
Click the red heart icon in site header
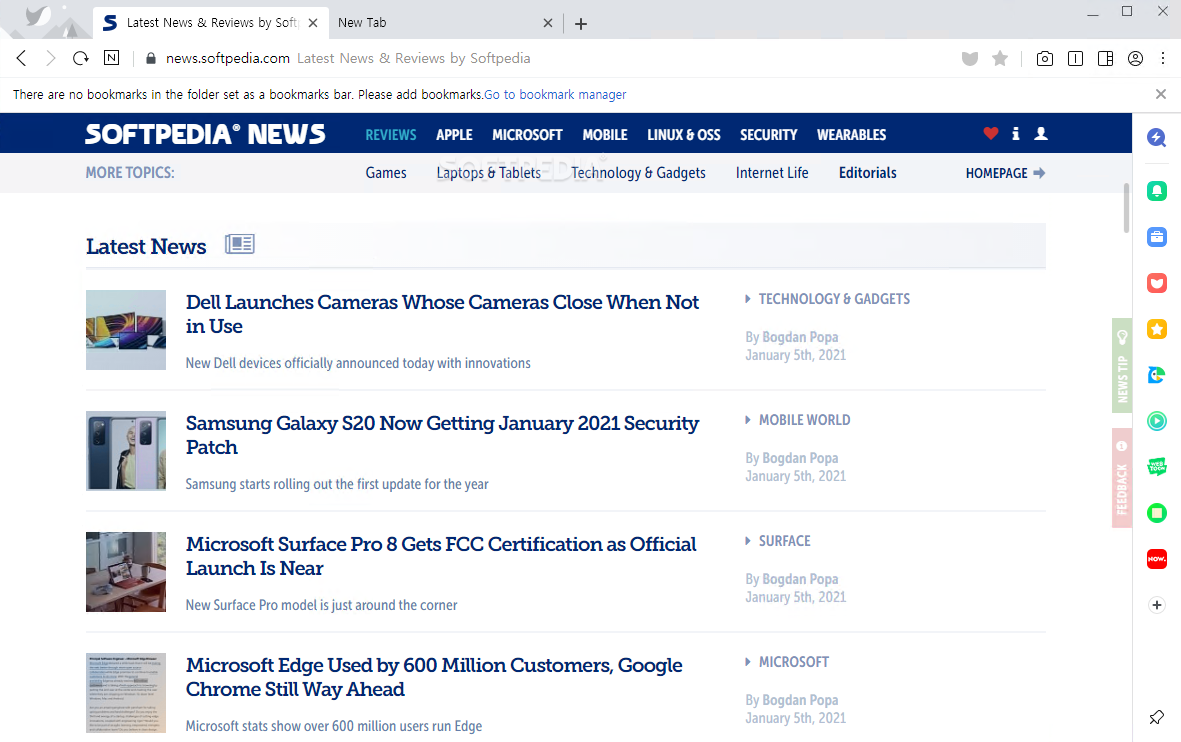point(990,133)
